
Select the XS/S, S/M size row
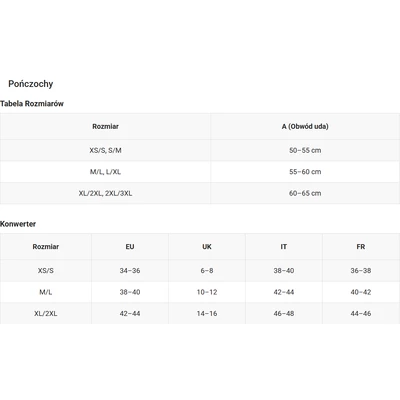click(x=200, y=150)
